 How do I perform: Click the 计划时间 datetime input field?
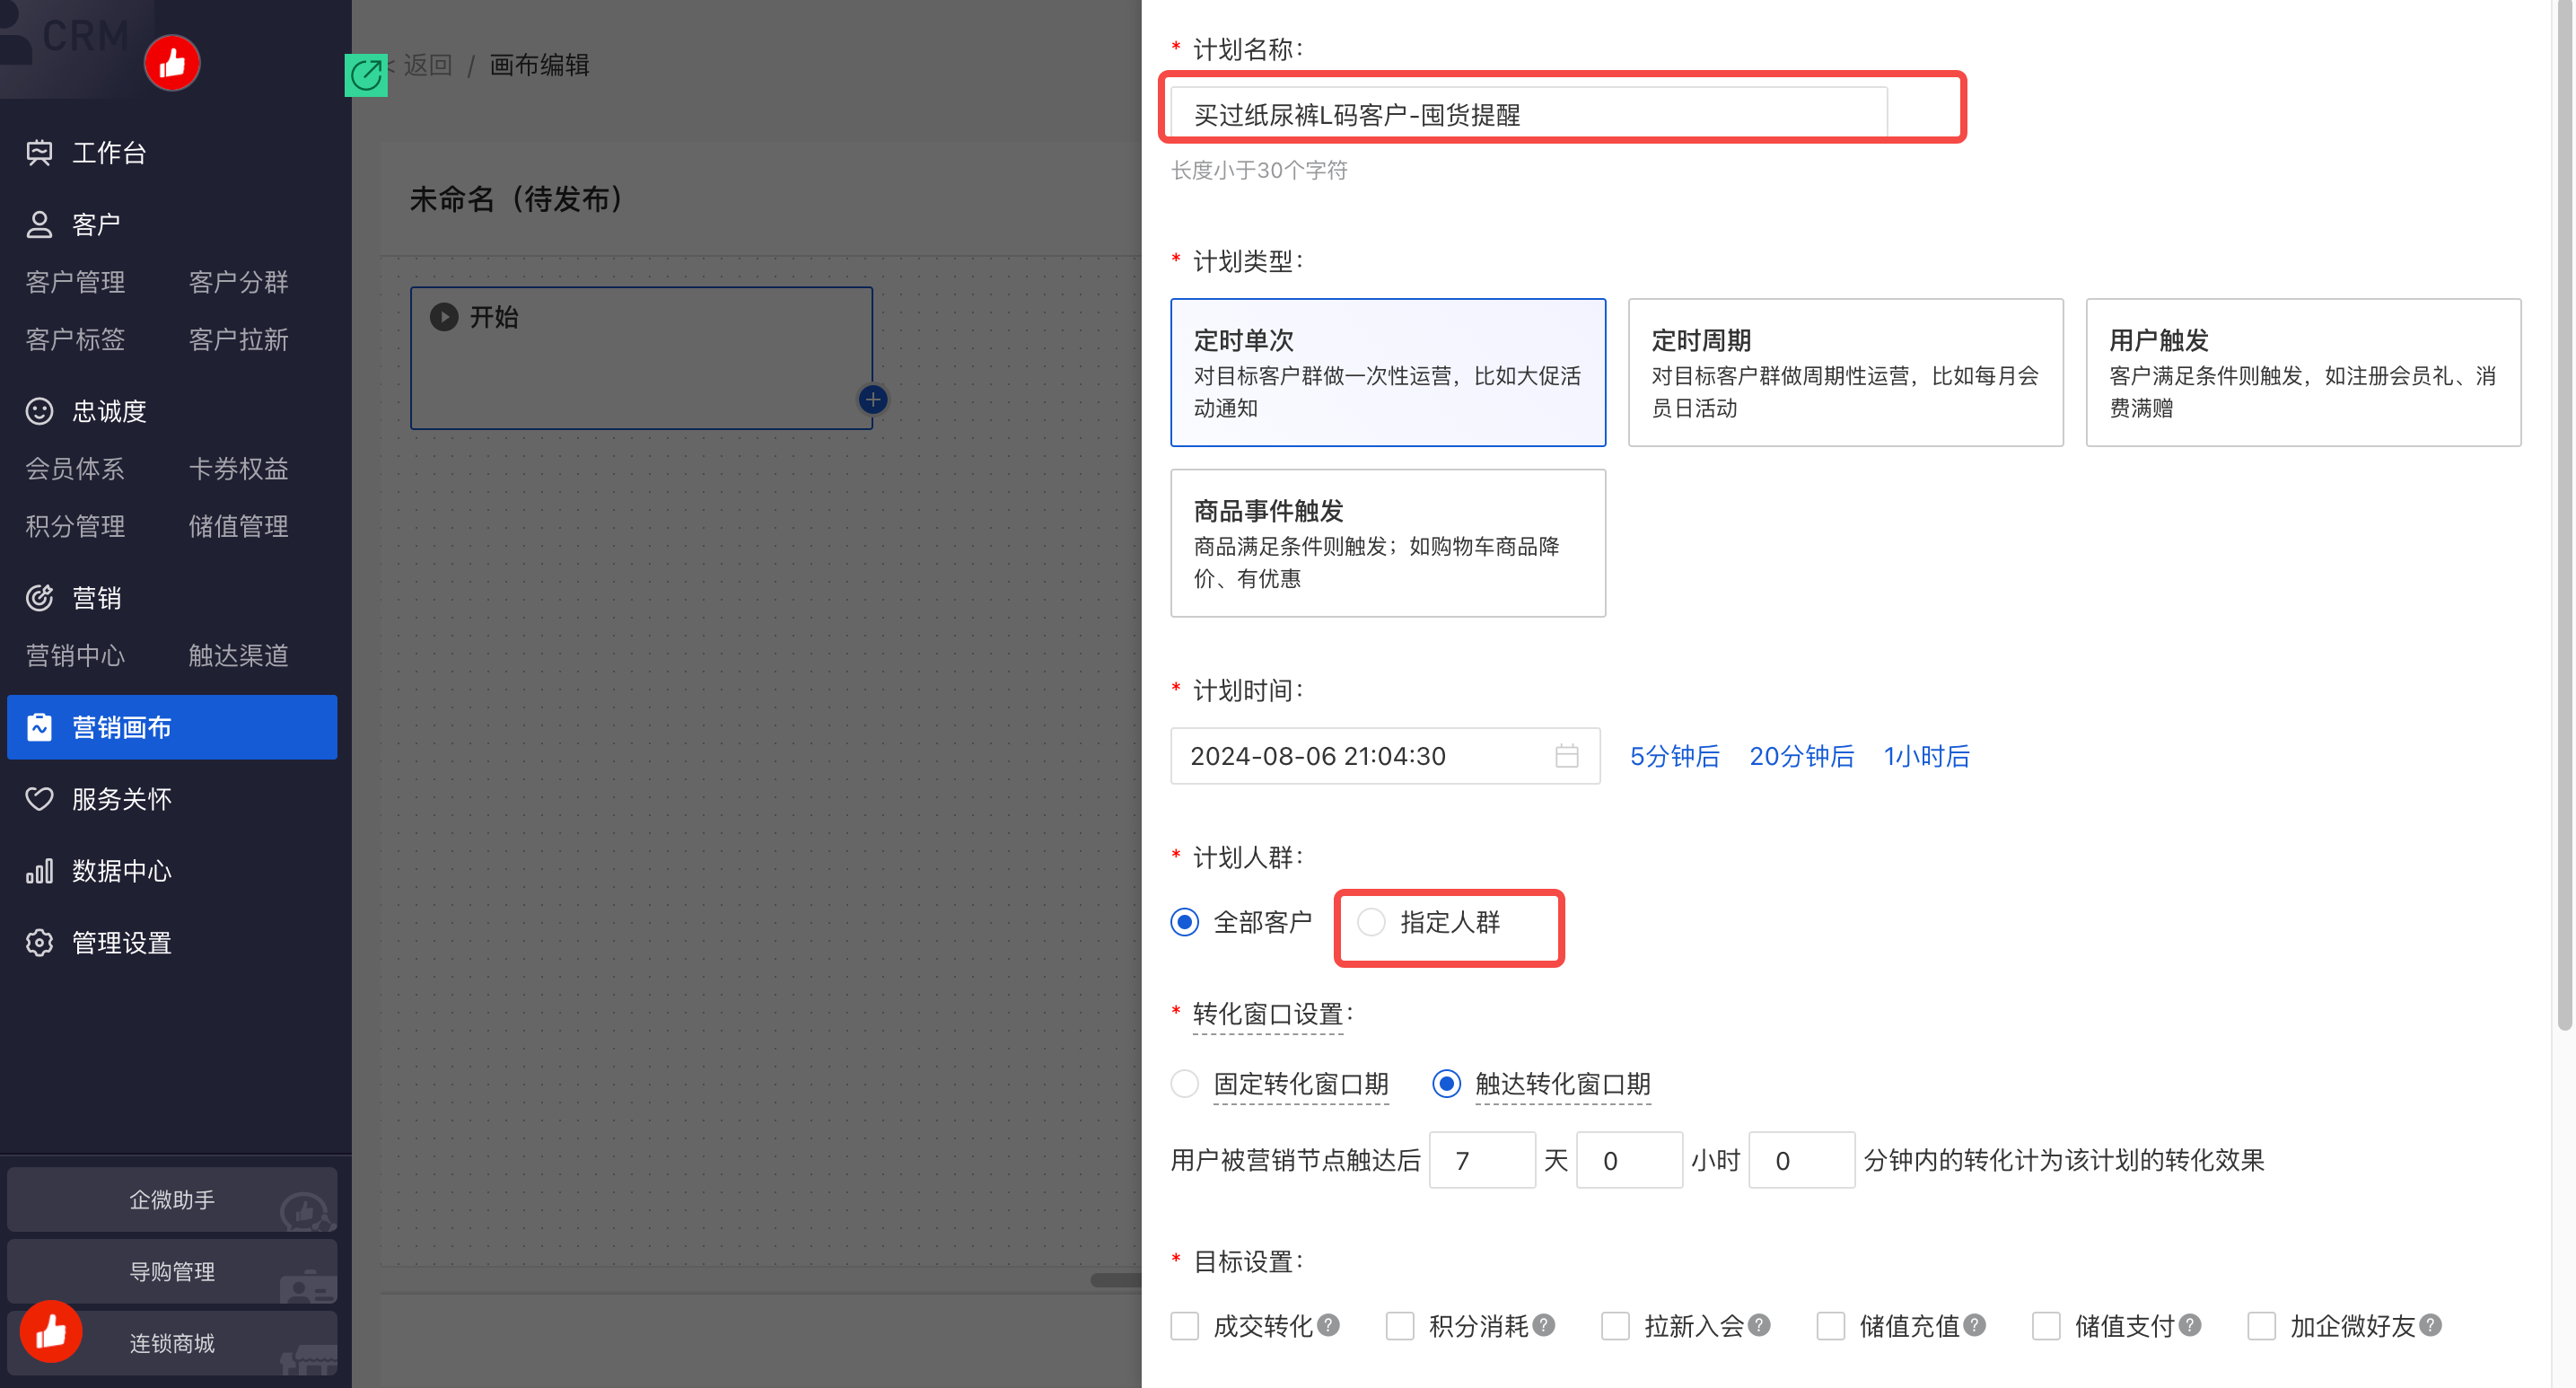point(1385,756)
